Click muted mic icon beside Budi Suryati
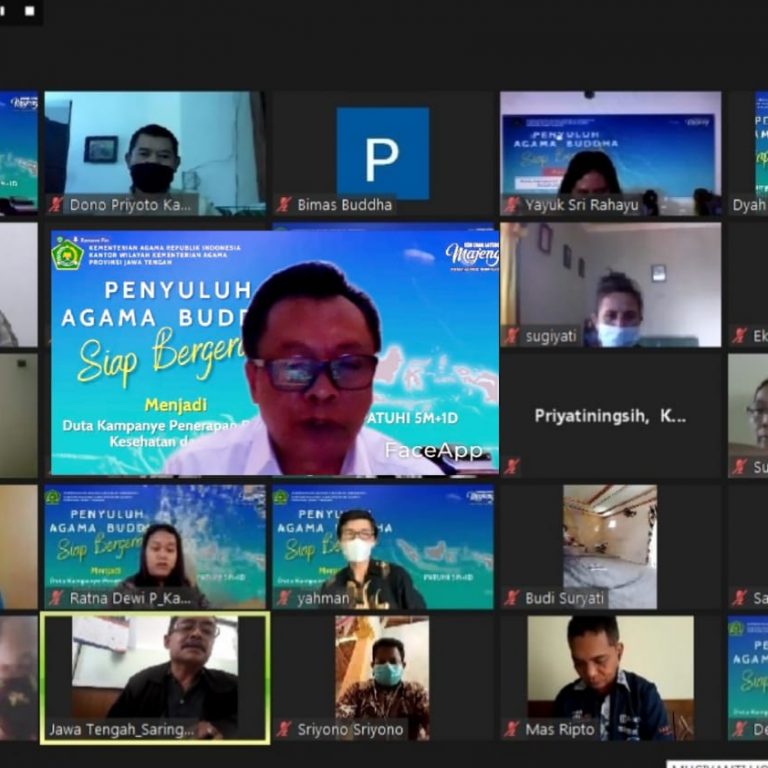The image size is (768, 768). [x=512, y=598]
